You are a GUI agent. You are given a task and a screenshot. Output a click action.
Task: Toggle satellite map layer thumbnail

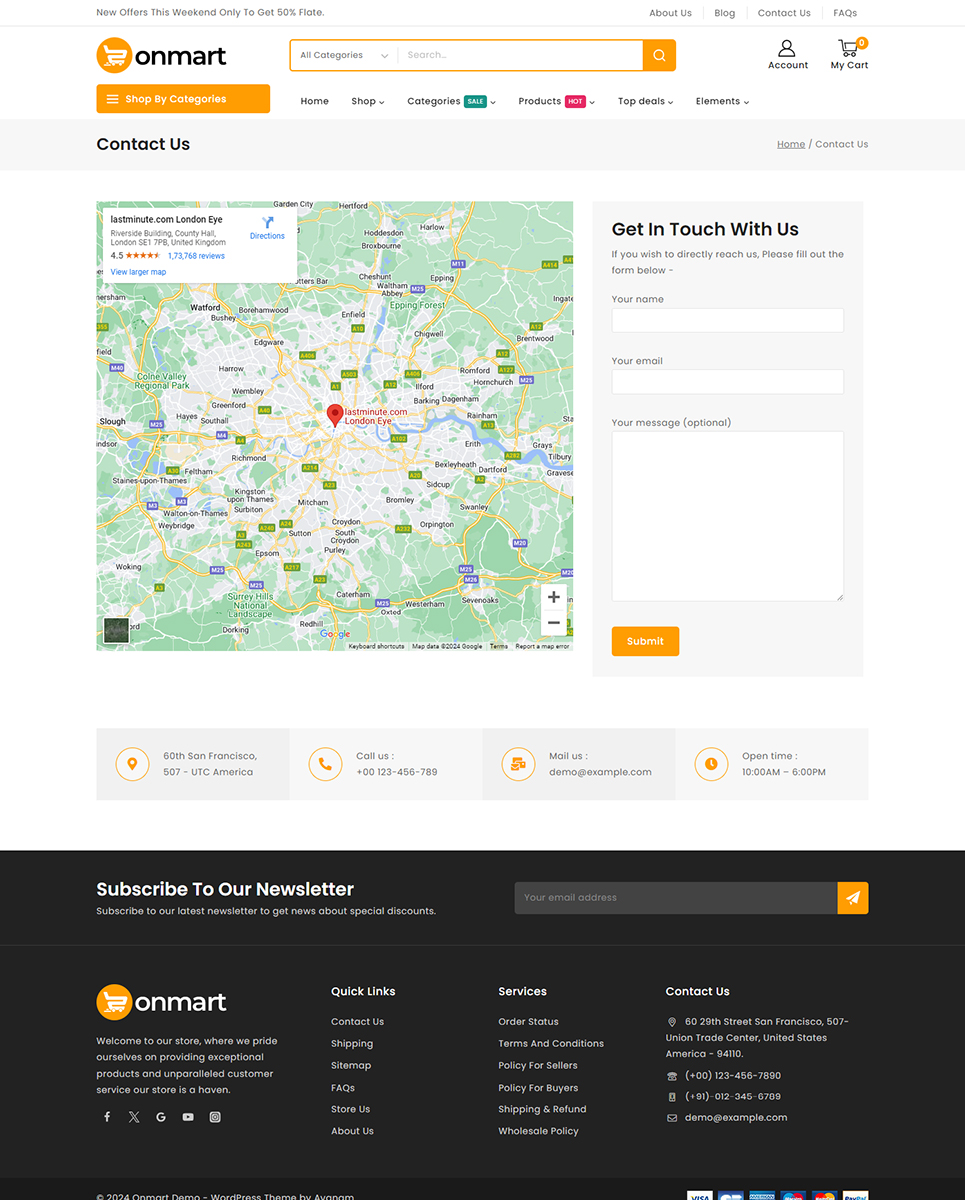(x=116, y=630)
